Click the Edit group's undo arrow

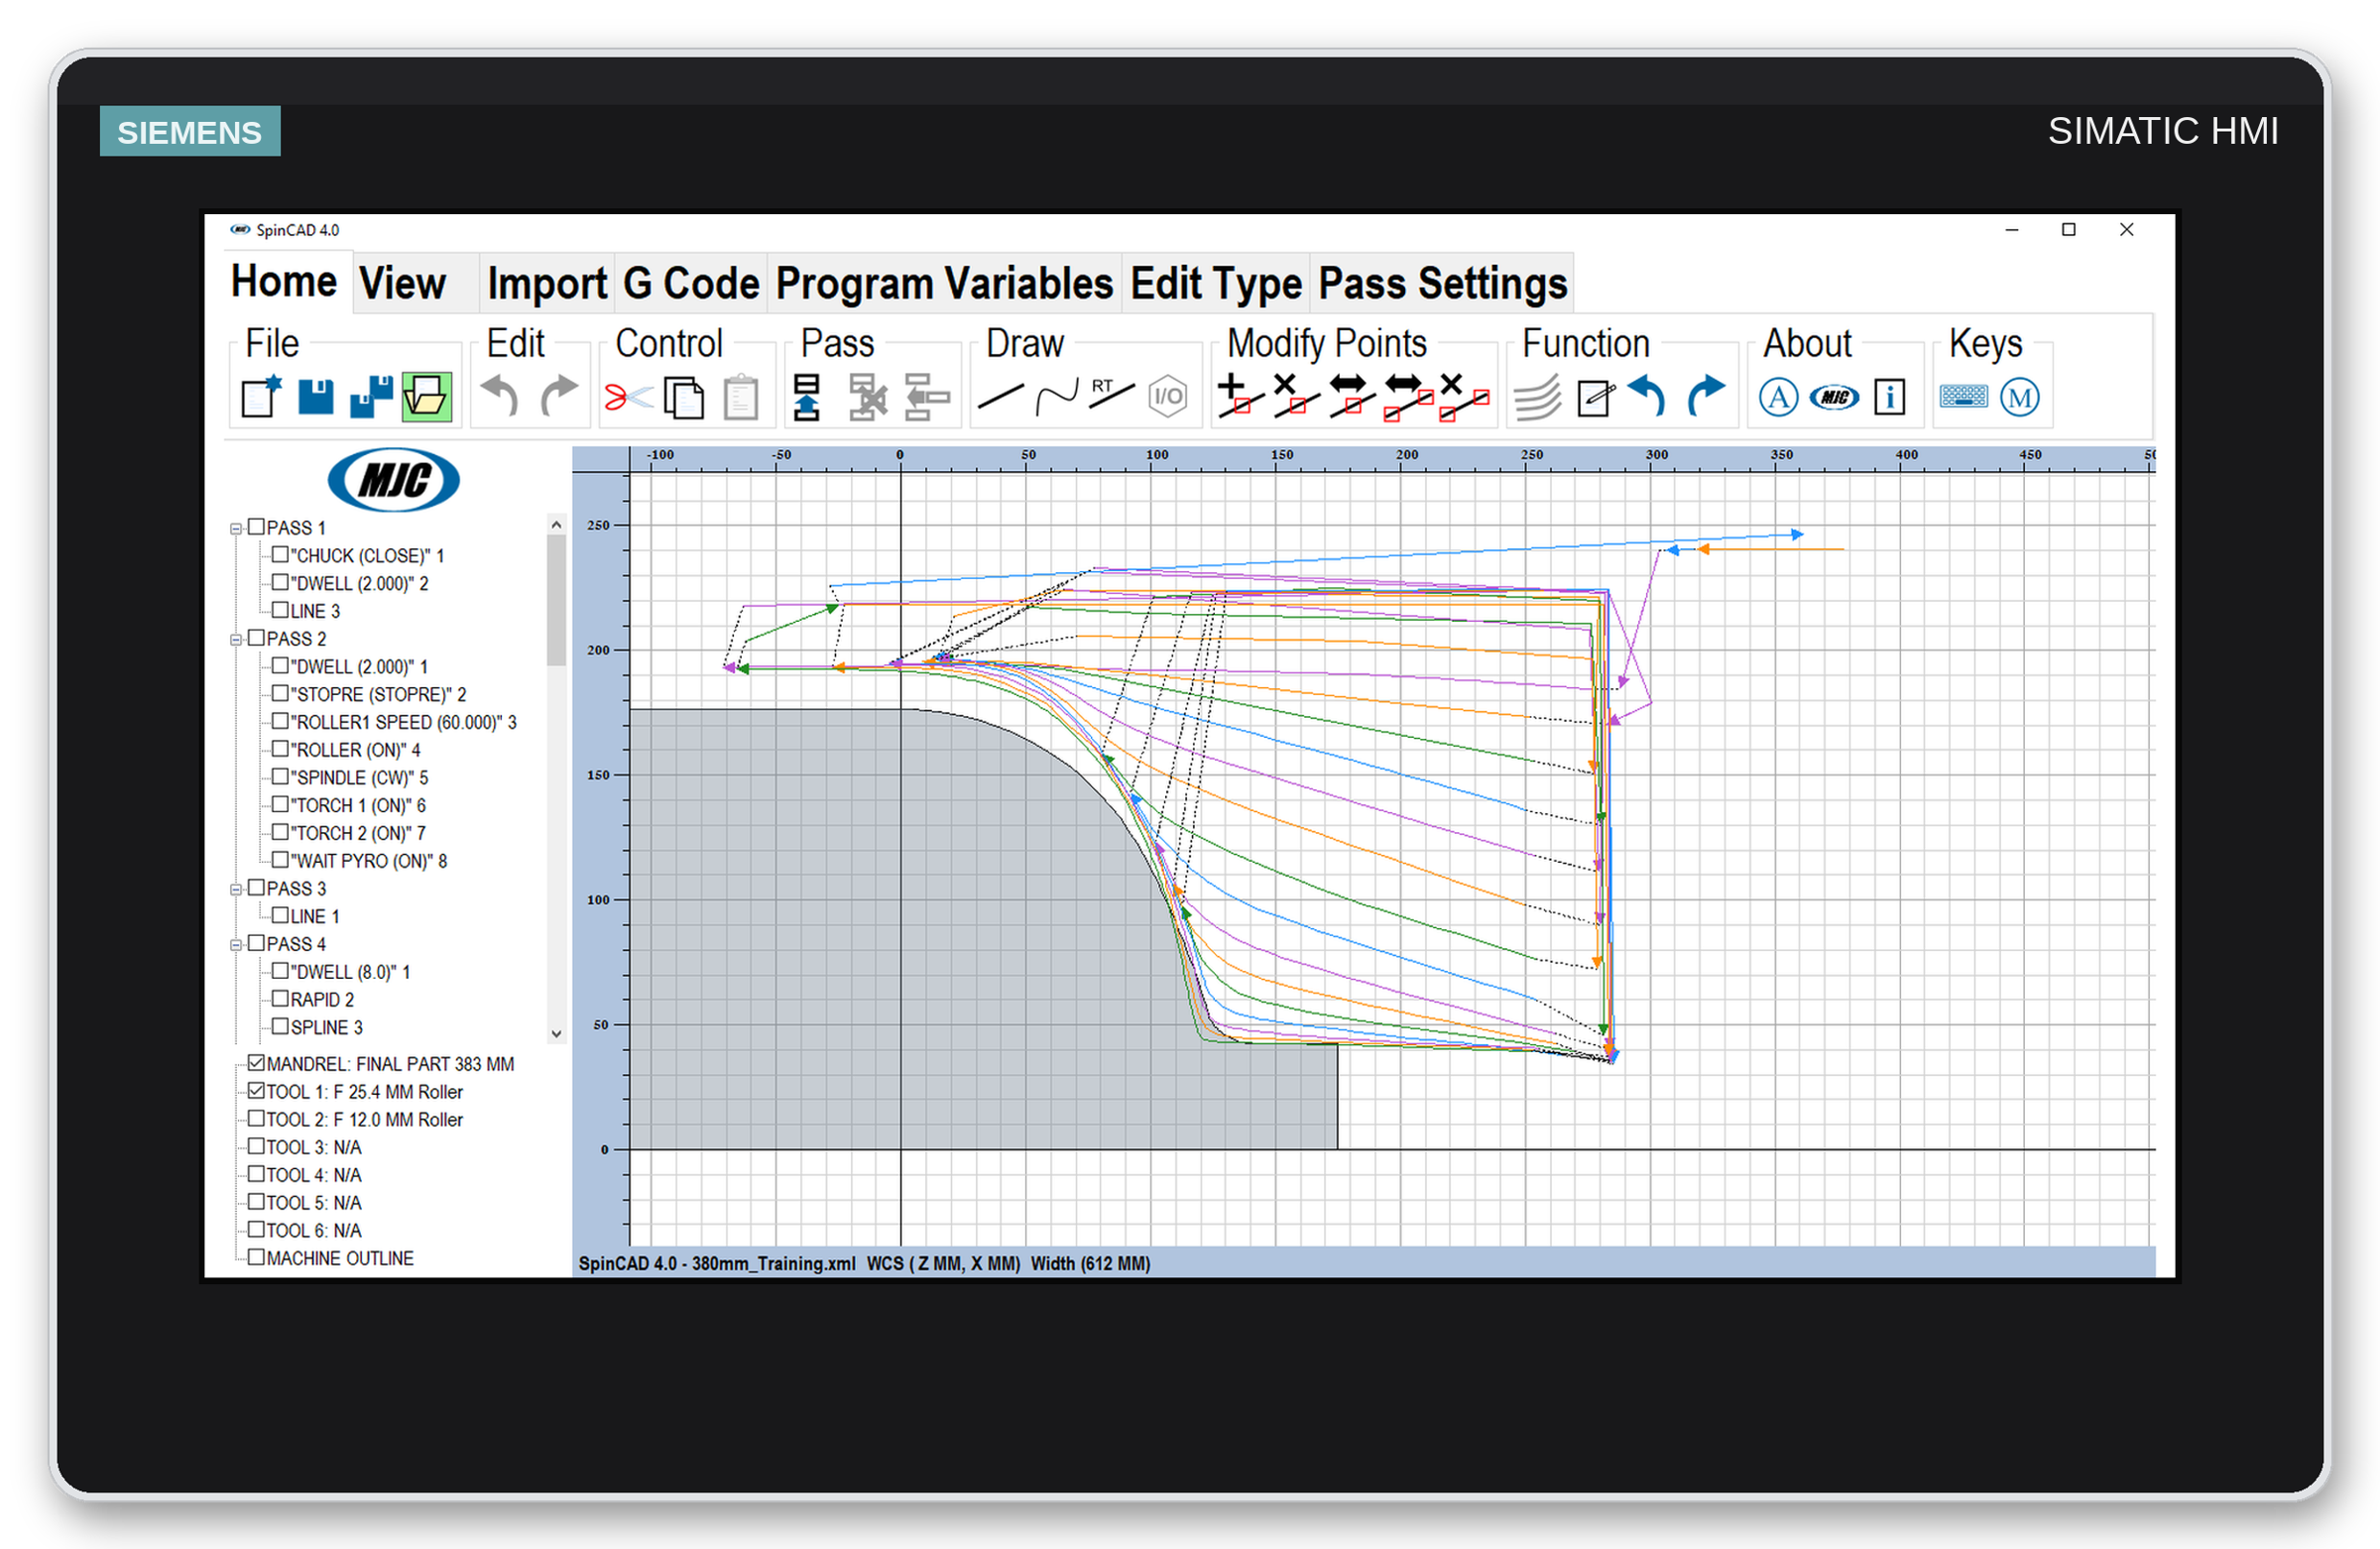(500, 396)
